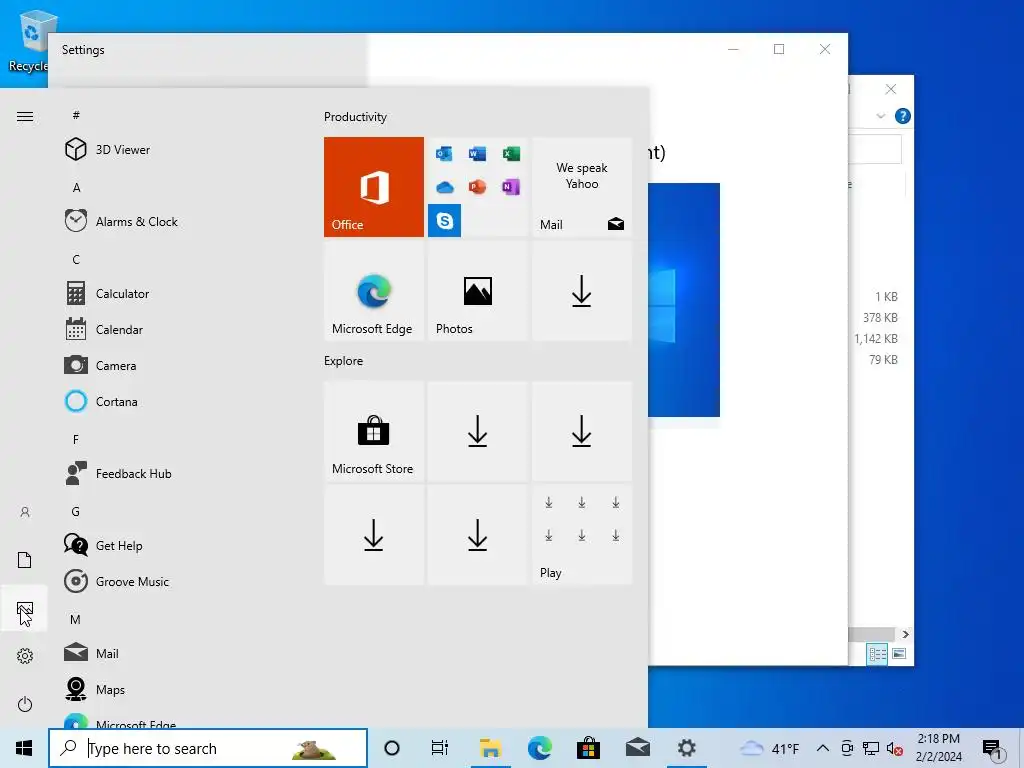Focus the taskbar search box
The width and height of the screenshot is (1024, 768).
point(208,748)
